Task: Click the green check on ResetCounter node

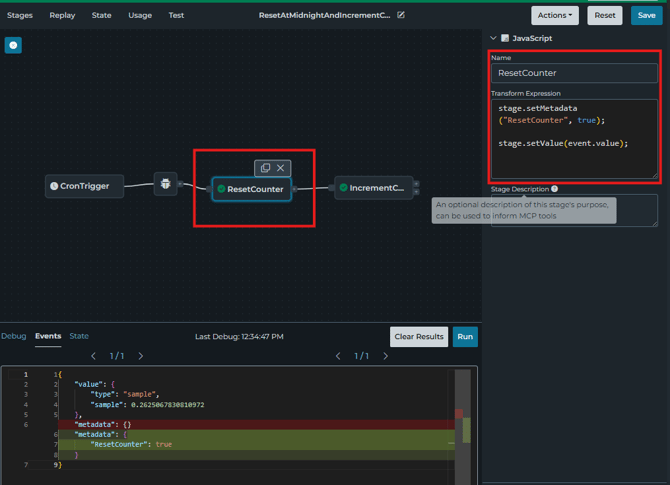Action: (221, 189)
